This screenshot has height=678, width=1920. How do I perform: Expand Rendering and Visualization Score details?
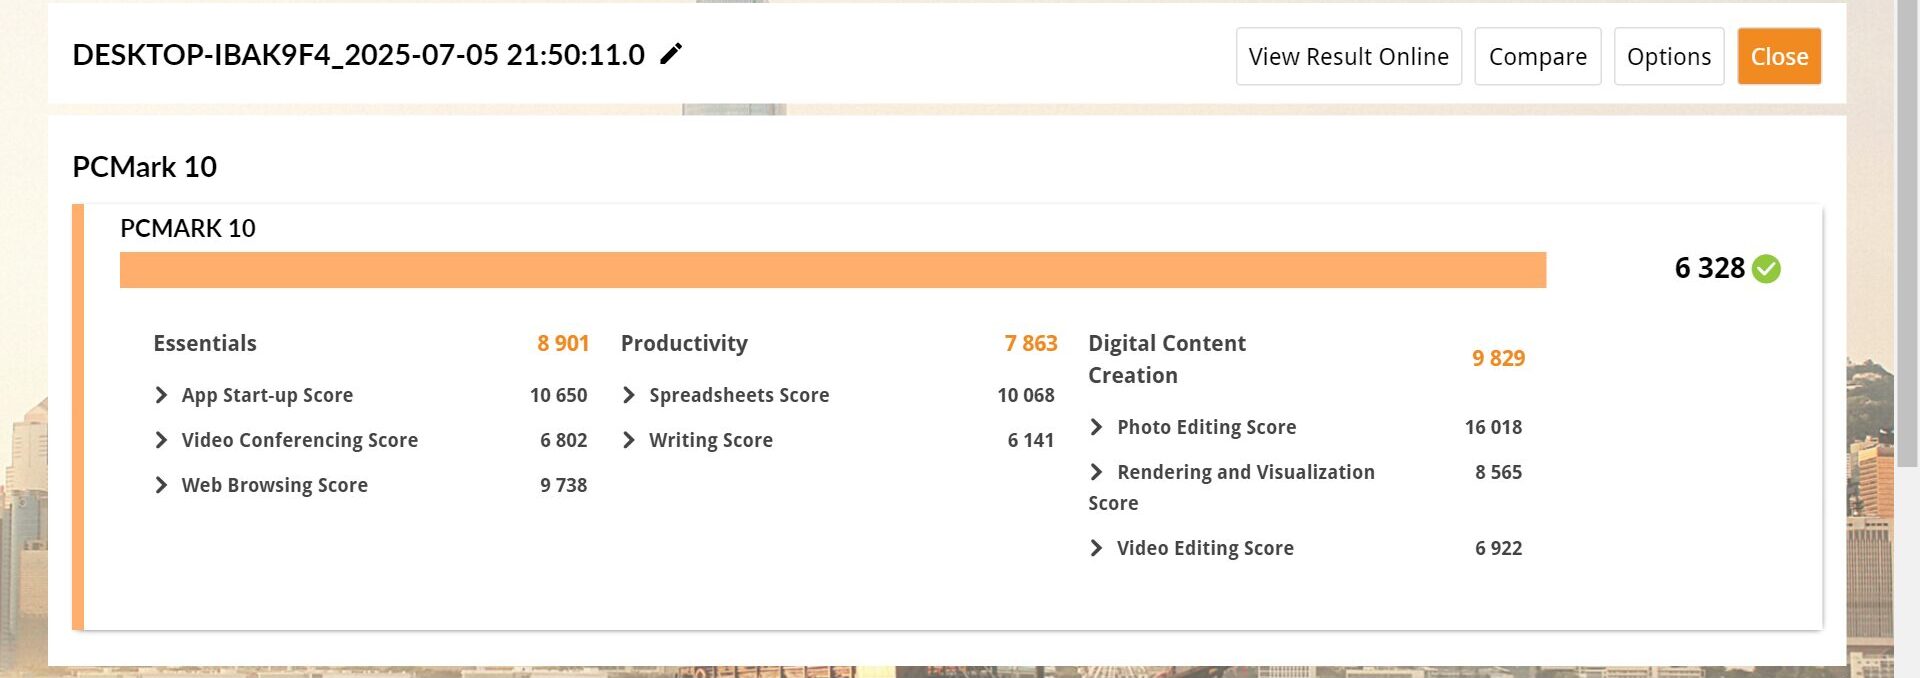point(1097,472)
